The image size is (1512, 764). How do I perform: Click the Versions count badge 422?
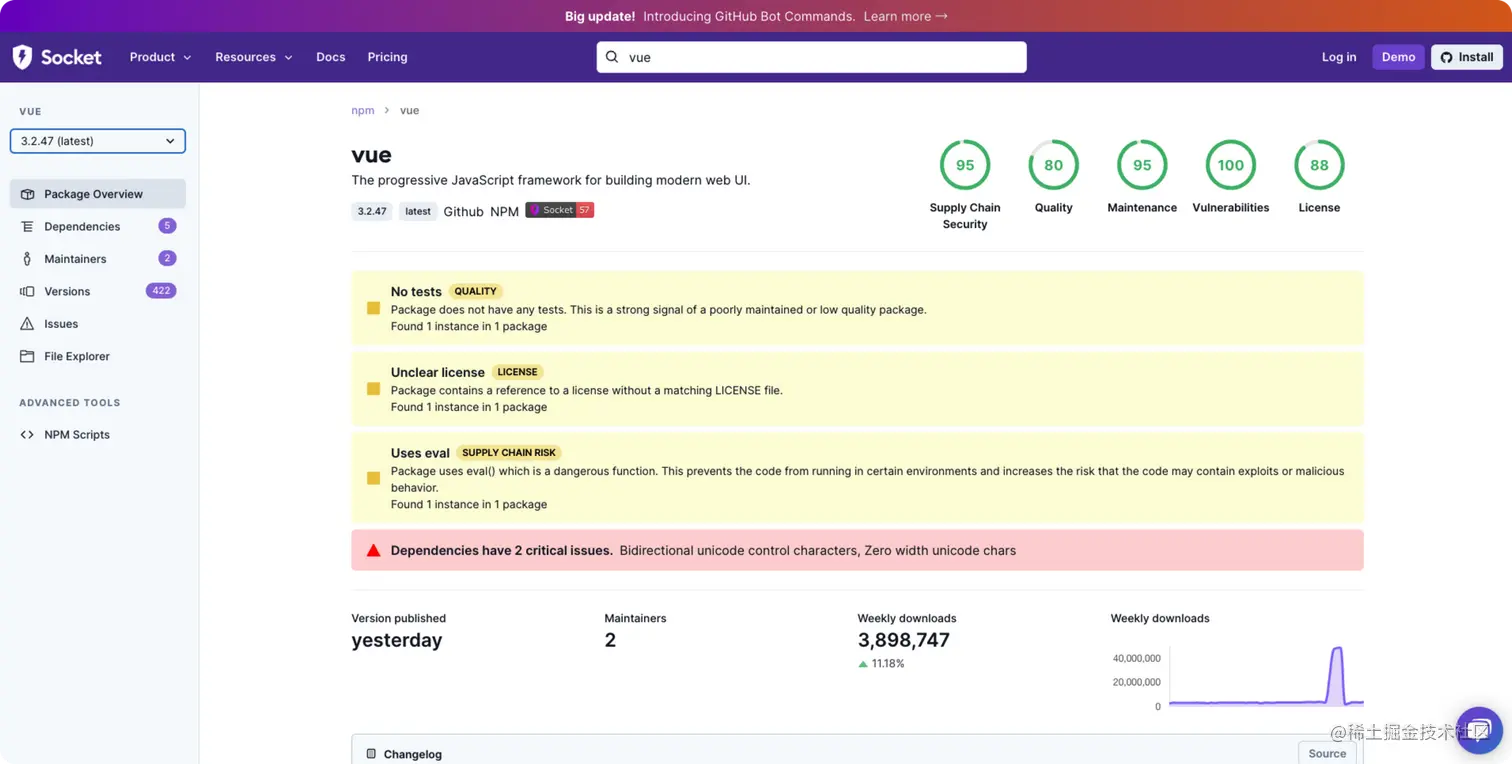click(x=161, y=291)
